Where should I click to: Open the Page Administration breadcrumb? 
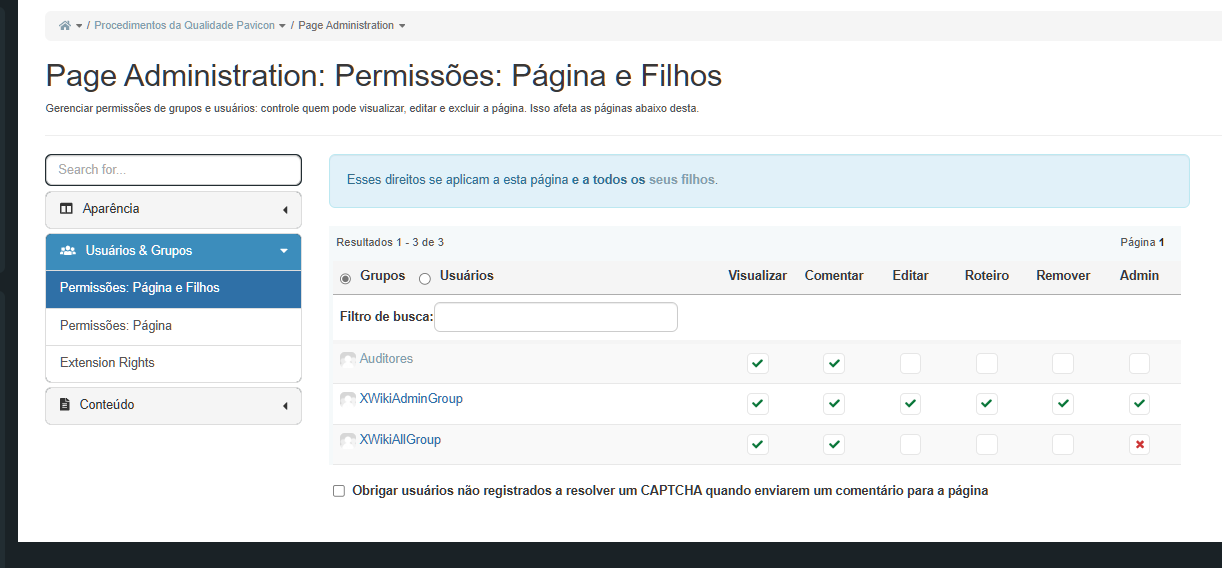[346, 25]
